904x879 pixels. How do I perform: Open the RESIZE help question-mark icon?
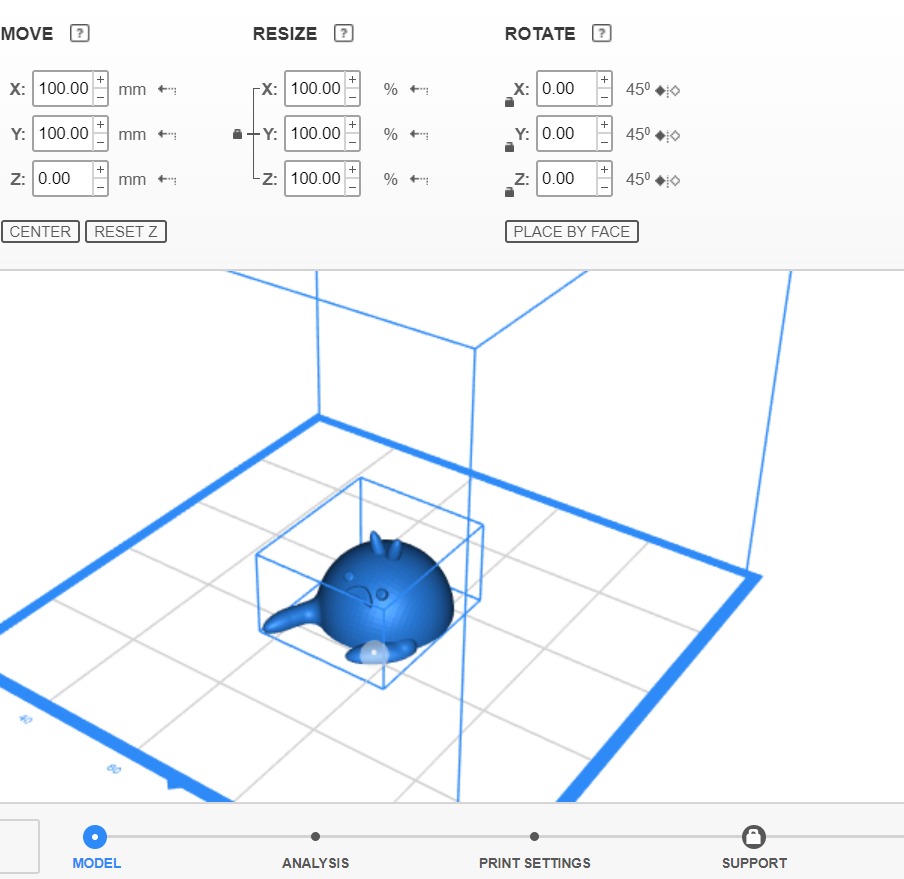[x=344, y=33]
